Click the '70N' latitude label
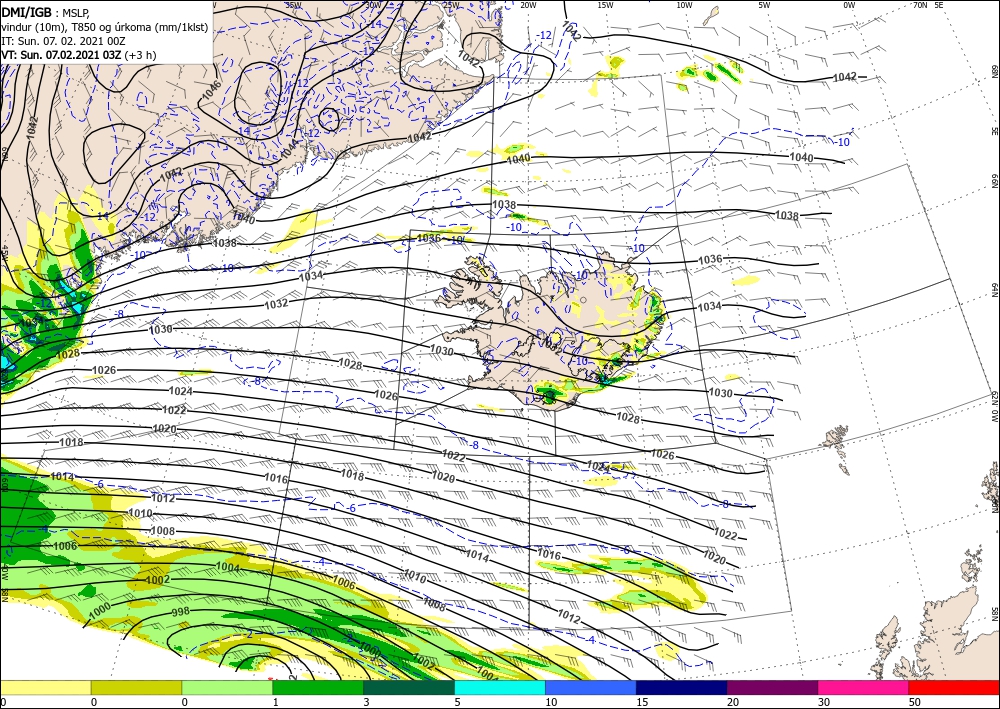Viewport: 1000px width, 709px height. click(920, 5)
